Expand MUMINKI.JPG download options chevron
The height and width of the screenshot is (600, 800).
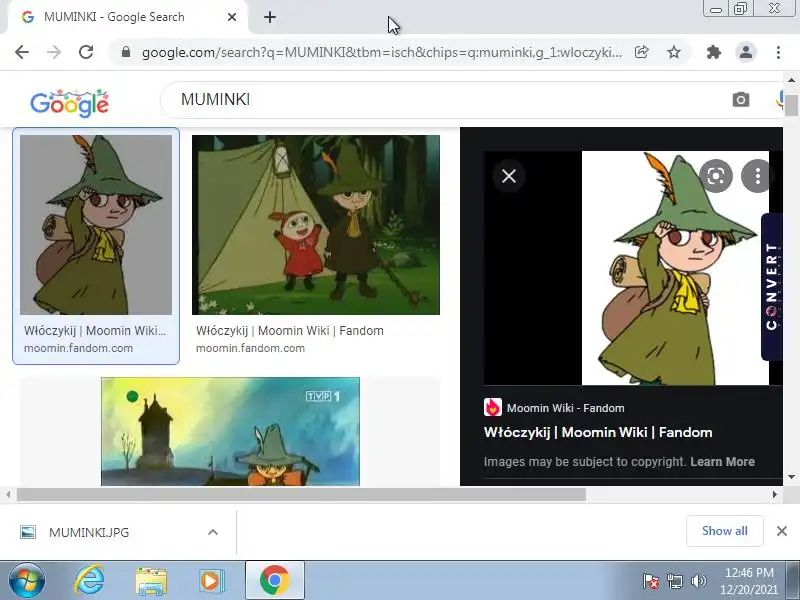click(213, 532)
